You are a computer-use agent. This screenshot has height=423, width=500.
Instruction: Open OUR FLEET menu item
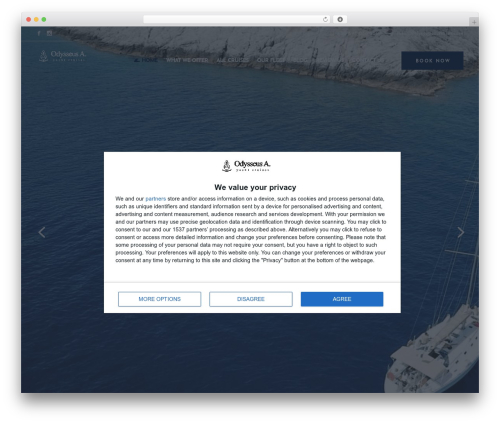[x=270, y=60]
